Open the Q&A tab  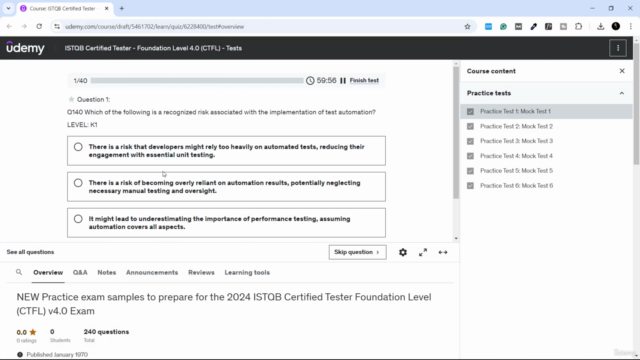(80, 272)
